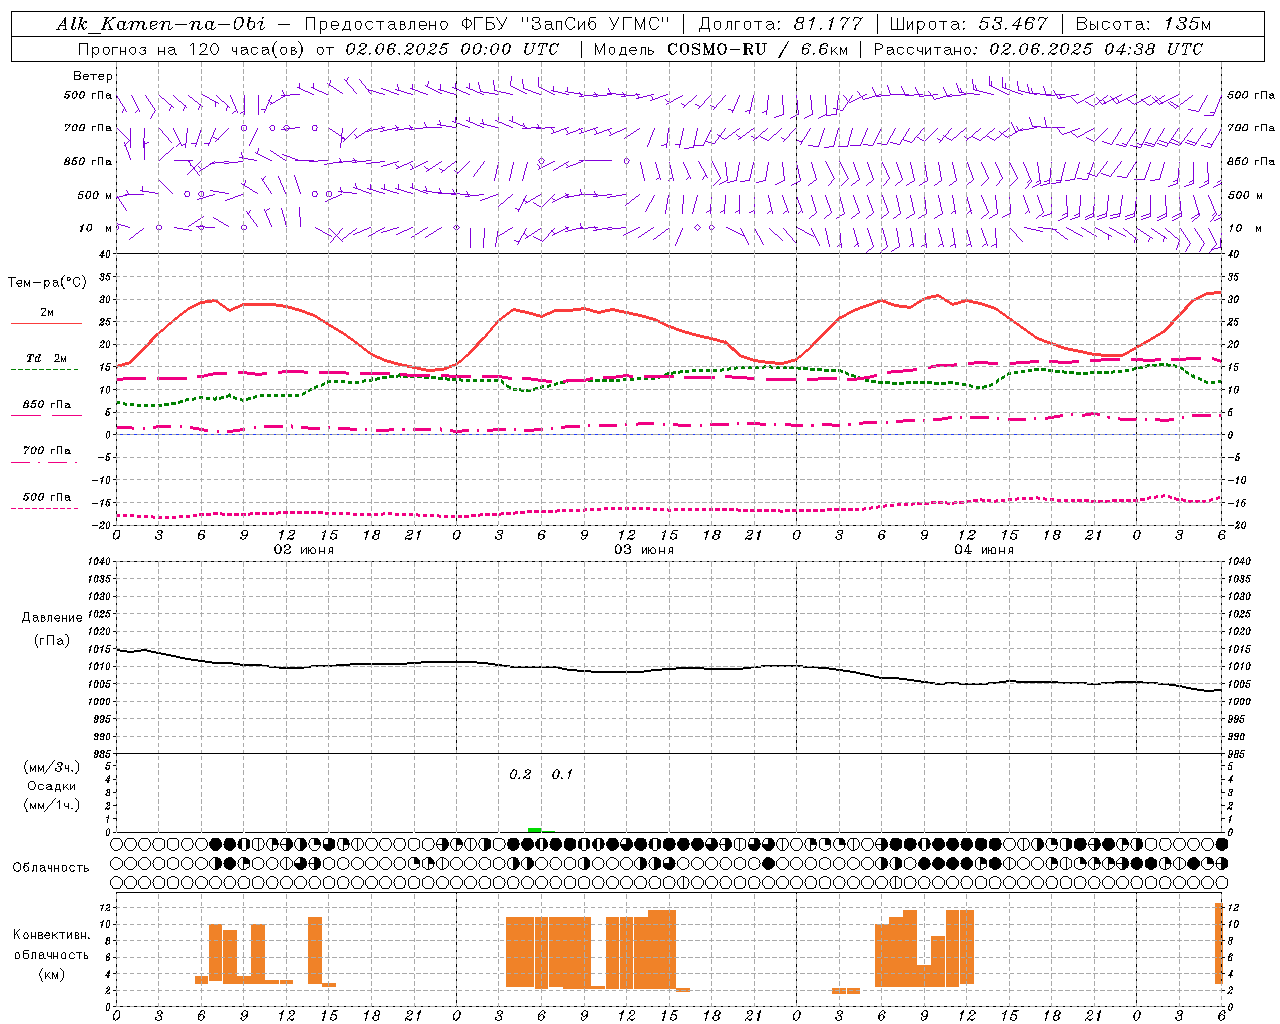Click the forecast header "Прогноз на 120 часа(ов)"
The height and width of the screenshot is (1024, 1280).
click(192, 49)
